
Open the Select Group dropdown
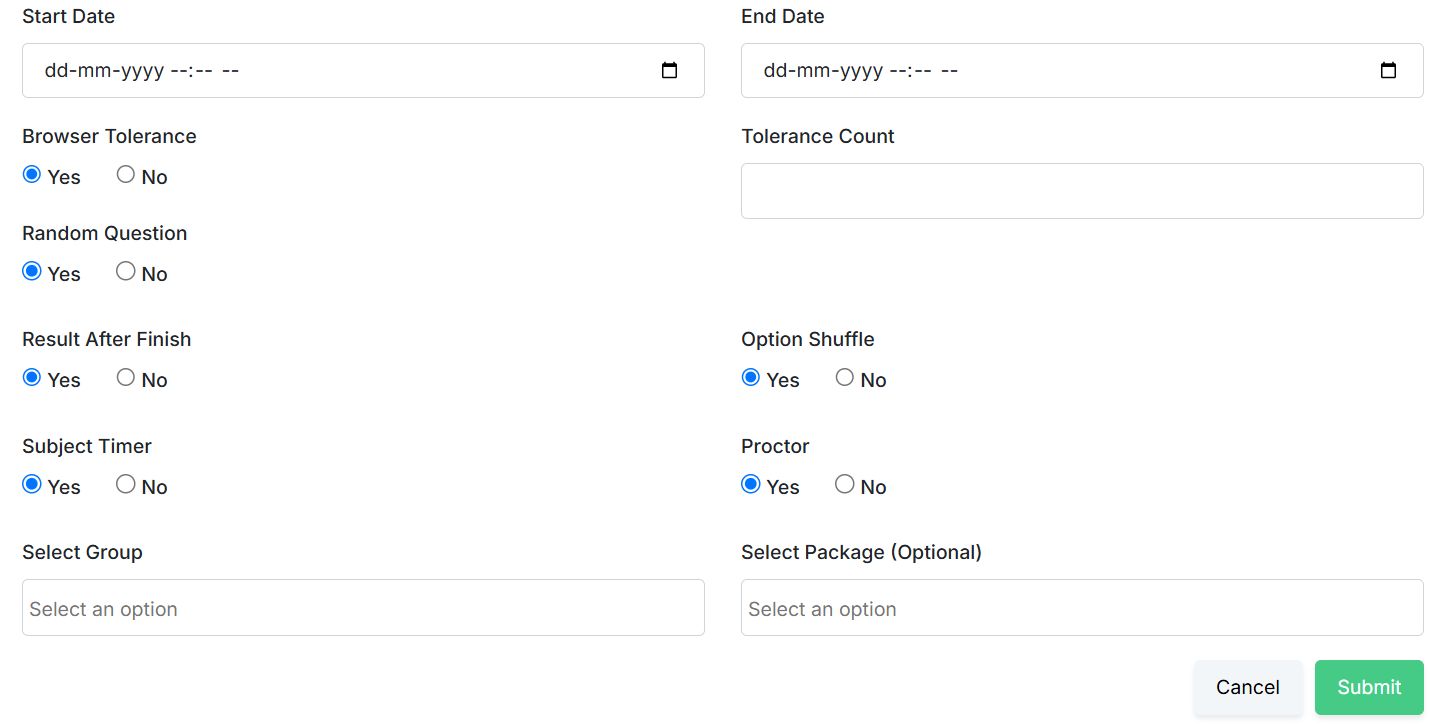click(x=363, y=608)
